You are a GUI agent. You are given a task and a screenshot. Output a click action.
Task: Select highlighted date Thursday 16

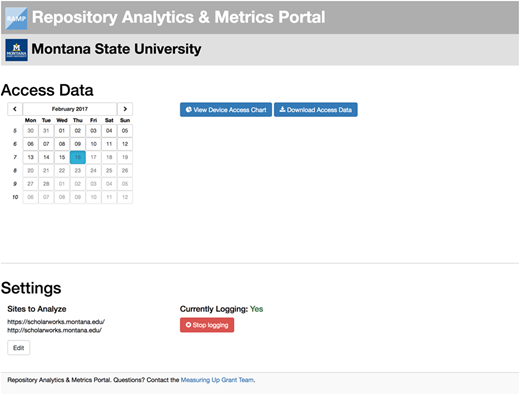78,157
